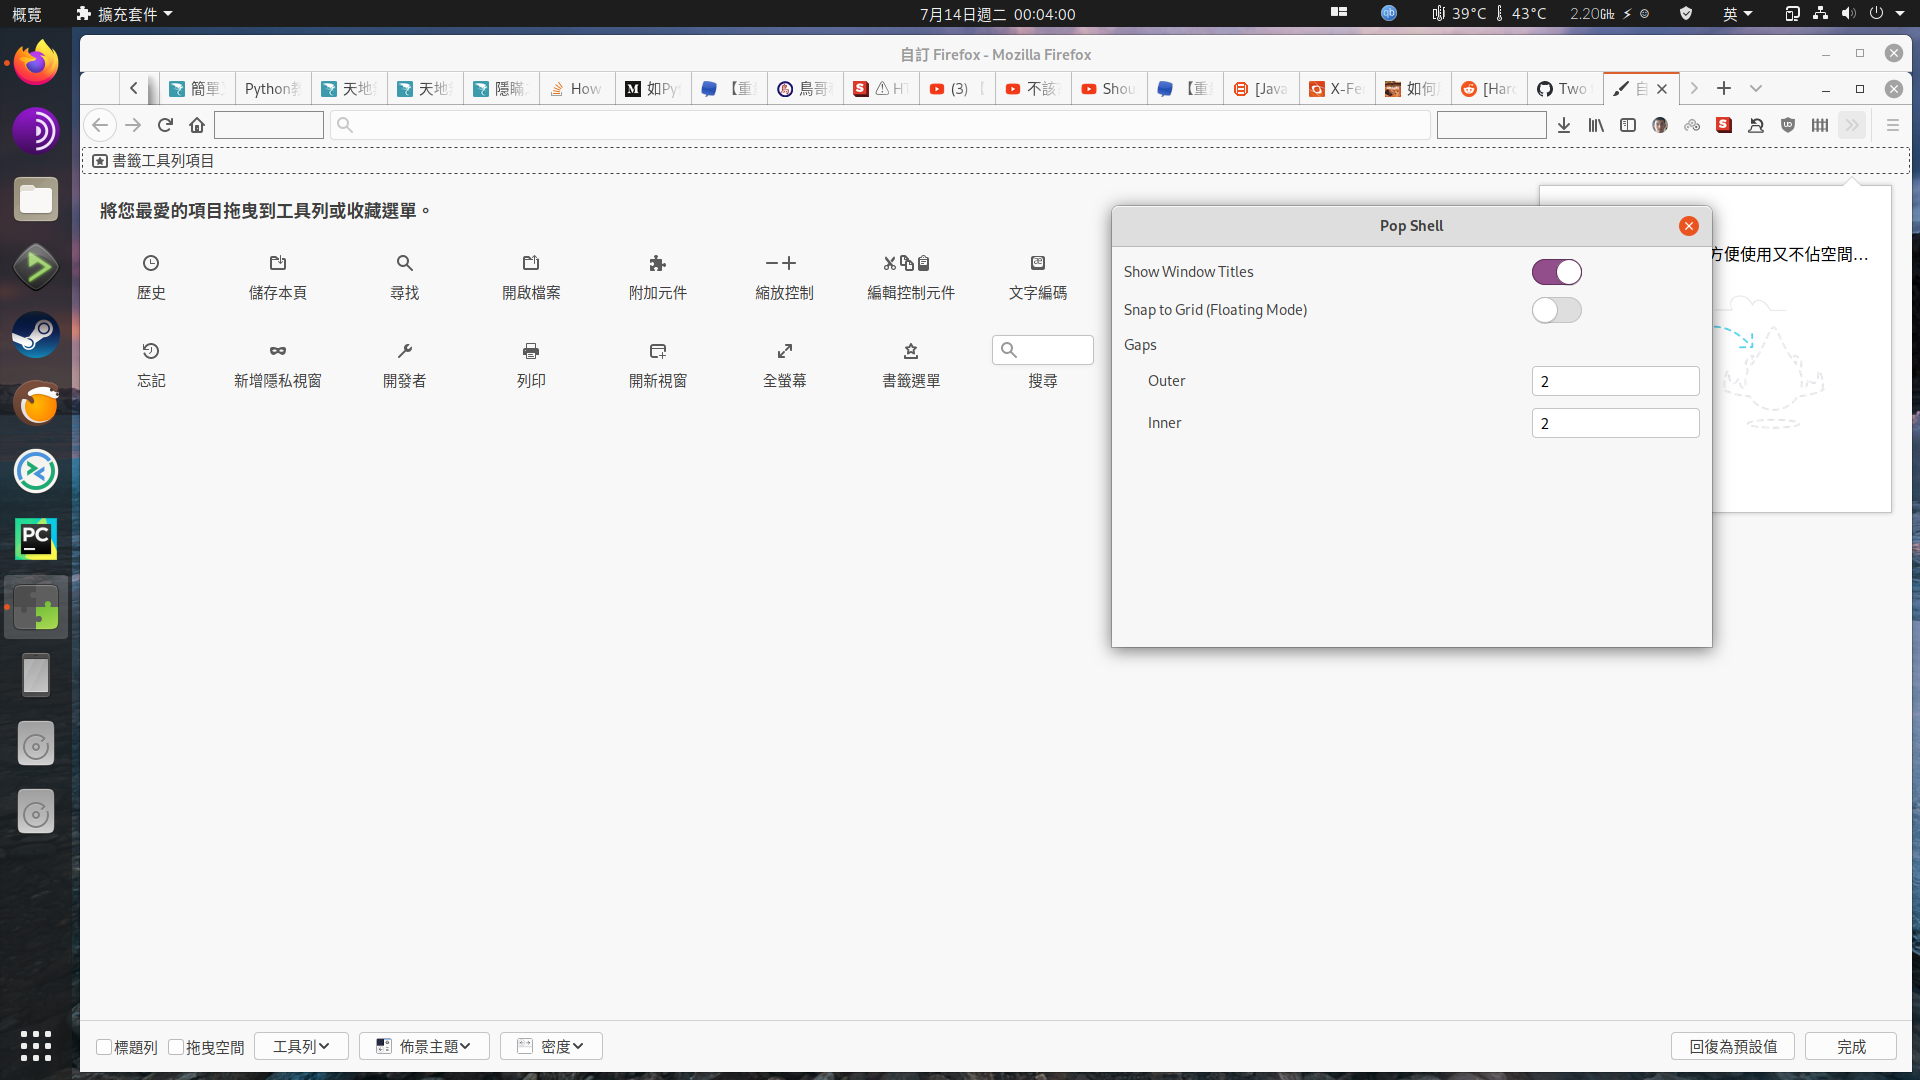The image size is (1920, 1080).
Task: Check the 拖曳空間 (Drag Space) checkbox
Action: click(x=176, y=1047)
